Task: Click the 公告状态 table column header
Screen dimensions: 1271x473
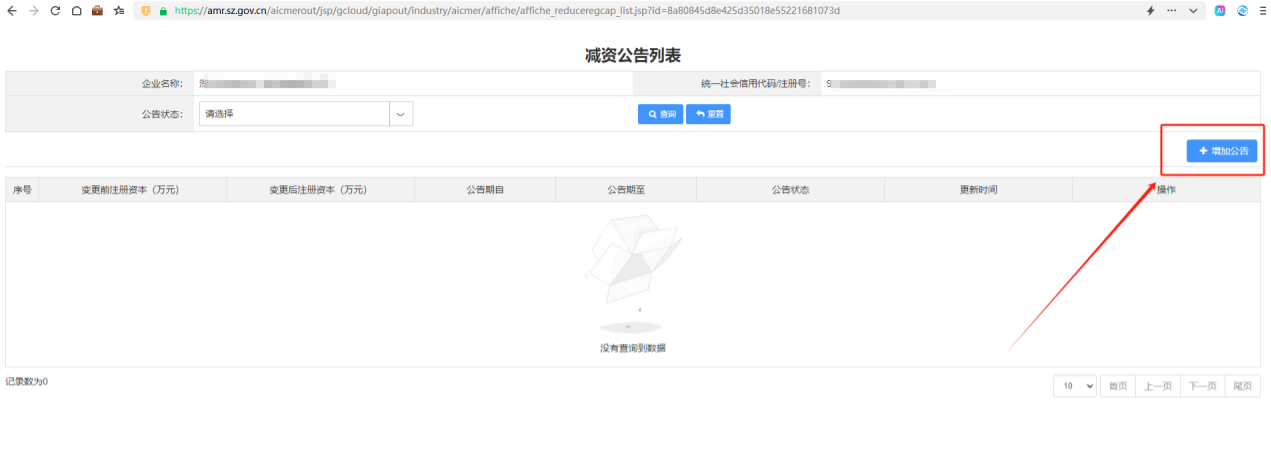Action: 790,190
